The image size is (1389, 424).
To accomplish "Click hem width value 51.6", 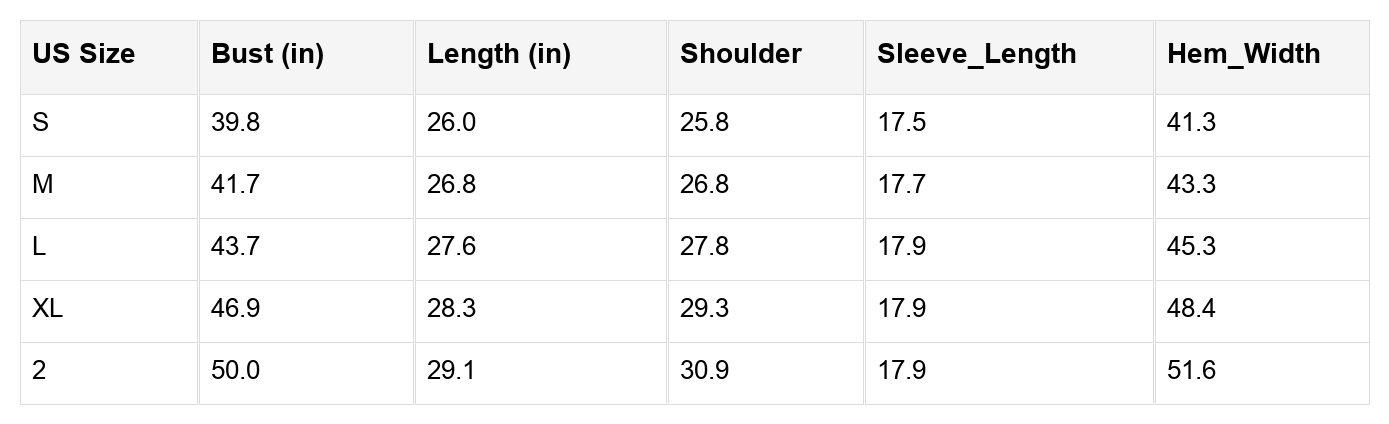I will 1192,371.
